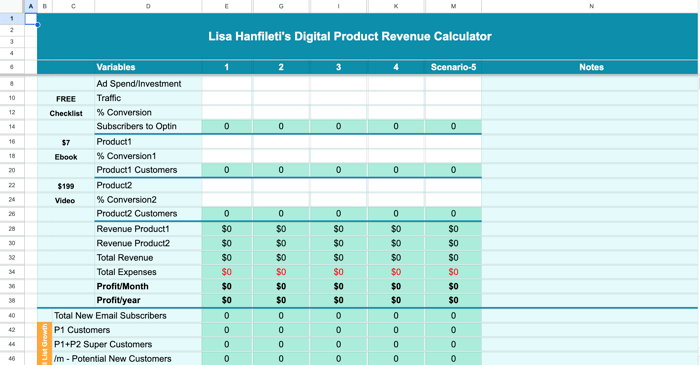Select the 'Checklist' label cell
The height and width of the screenshot is (365, 700).
point(66,113)
